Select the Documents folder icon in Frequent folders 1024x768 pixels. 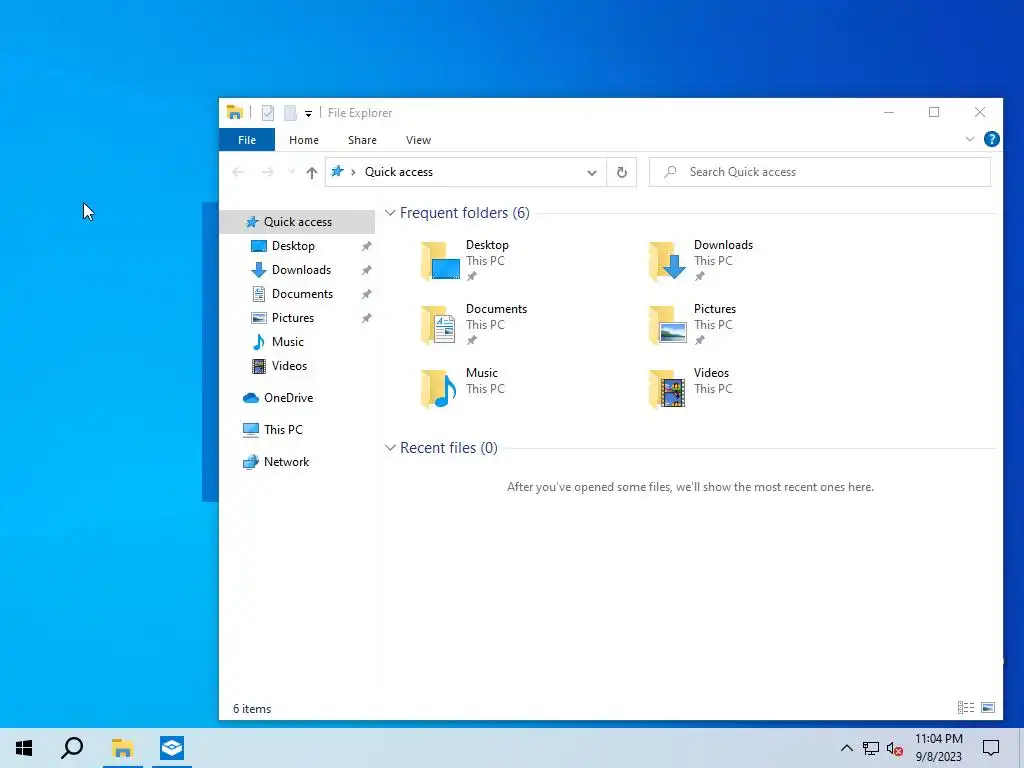(439, 325)
